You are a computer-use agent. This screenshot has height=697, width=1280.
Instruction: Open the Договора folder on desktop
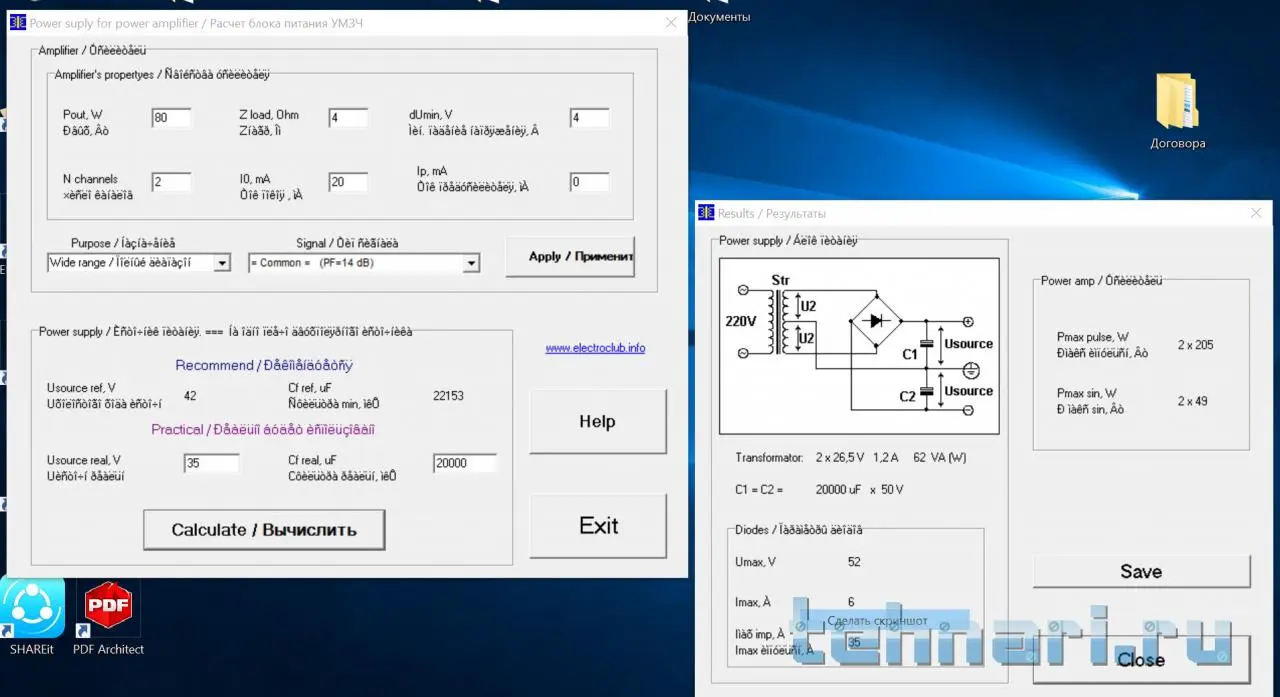(x=1177, y=102)
